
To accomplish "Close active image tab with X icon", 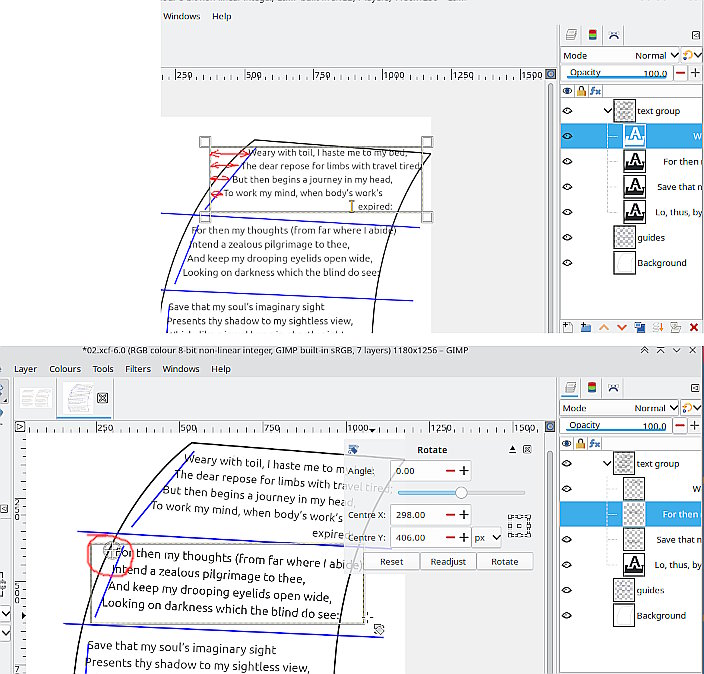I will (102, 398).
